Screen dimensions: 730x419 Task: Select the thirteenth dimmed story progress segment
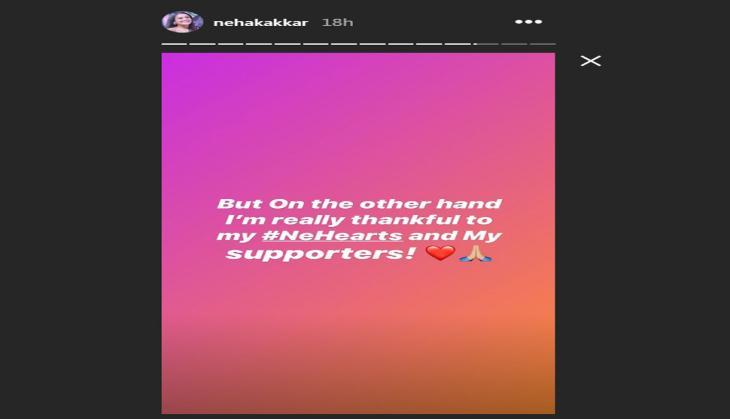point(514,44)
